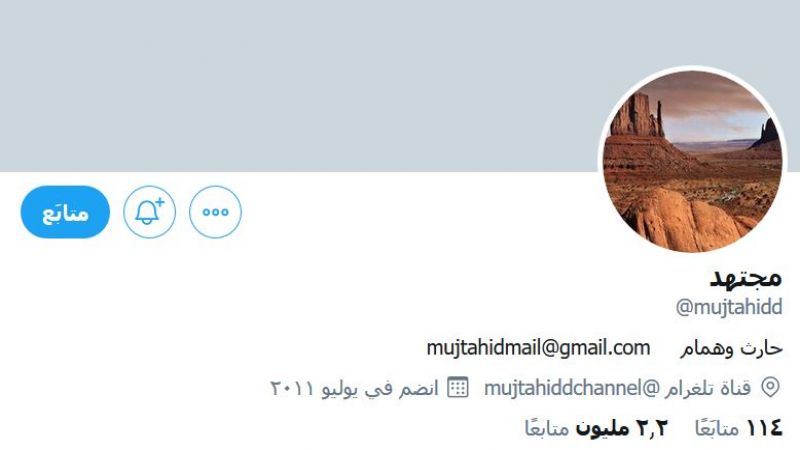800x450 pixels.
Task: Click the joined date انضم في يوليو ٢٠١١
Action: tap(354, 388)
